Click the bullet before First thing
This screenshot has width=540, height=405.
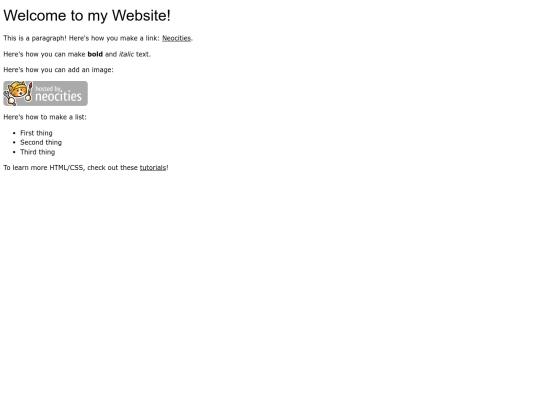[x=14, y=133]
